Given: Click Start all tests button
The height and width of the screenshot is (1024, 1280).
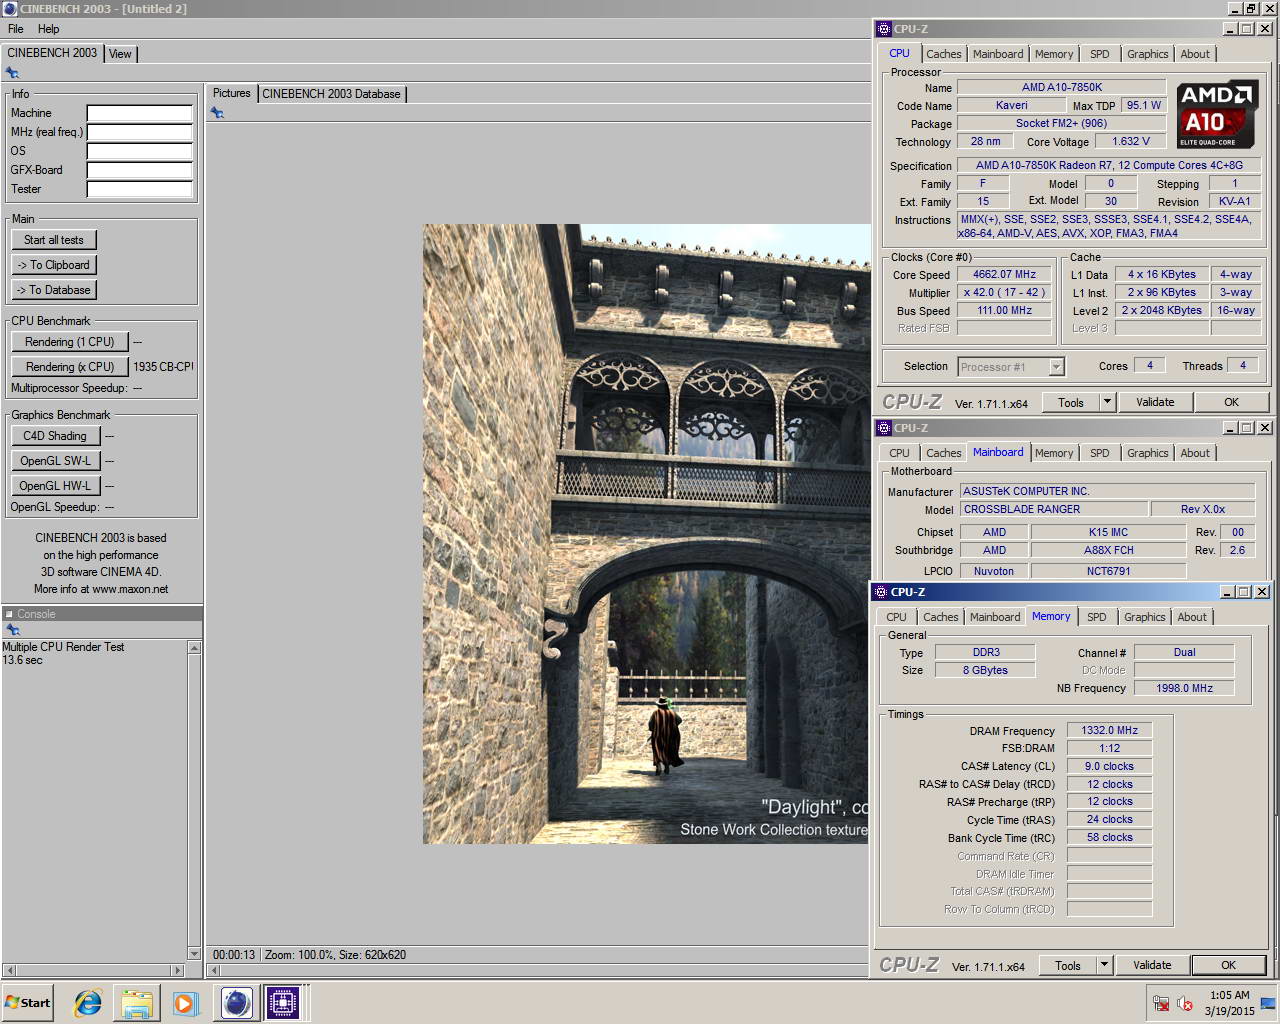Looking at the screenshot, I should tap(54, 240).
